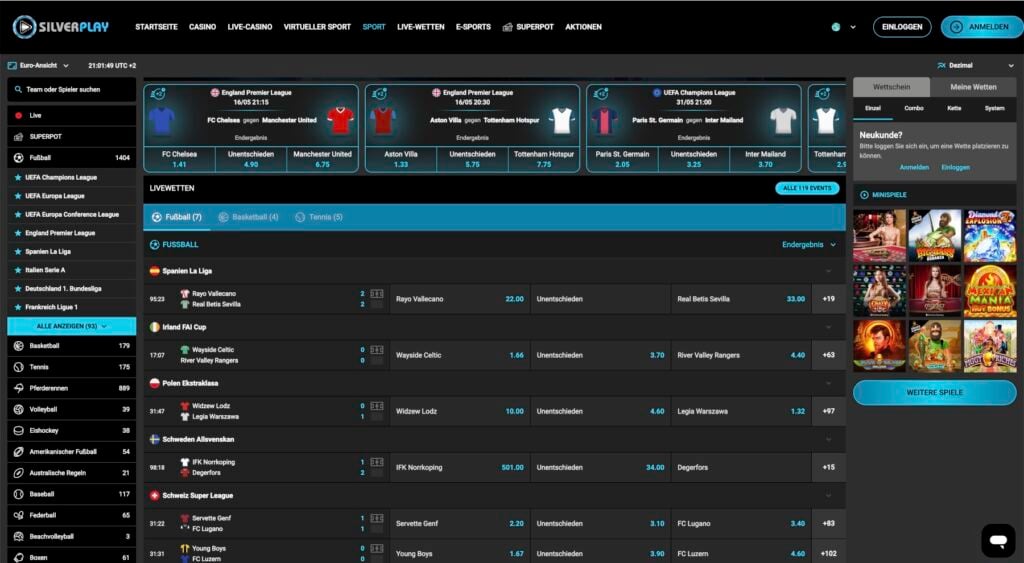Collapse the Polen Ekstraklasa section
1024x563 pixels.
829,383
